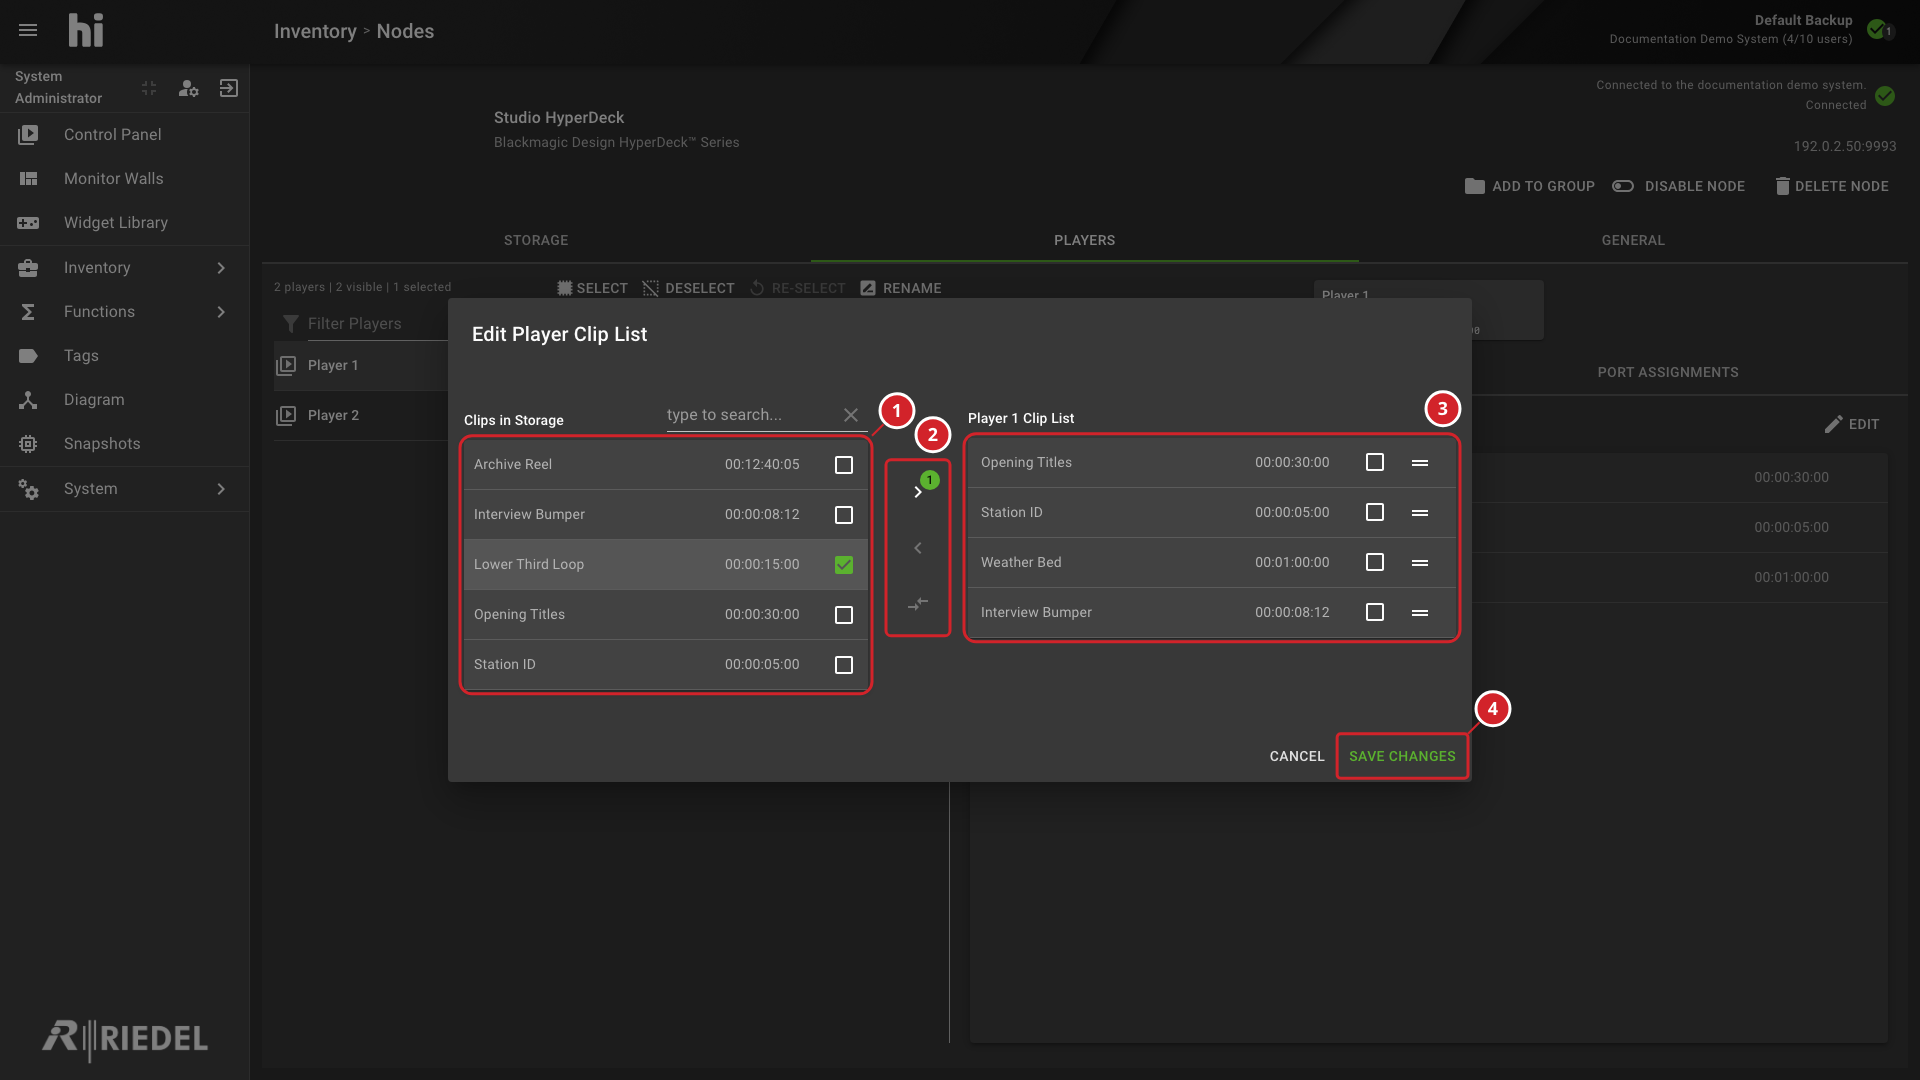This screenshot has height=1080, width=1920.
Task: Switch to the Storage tab
Action: 536,240
